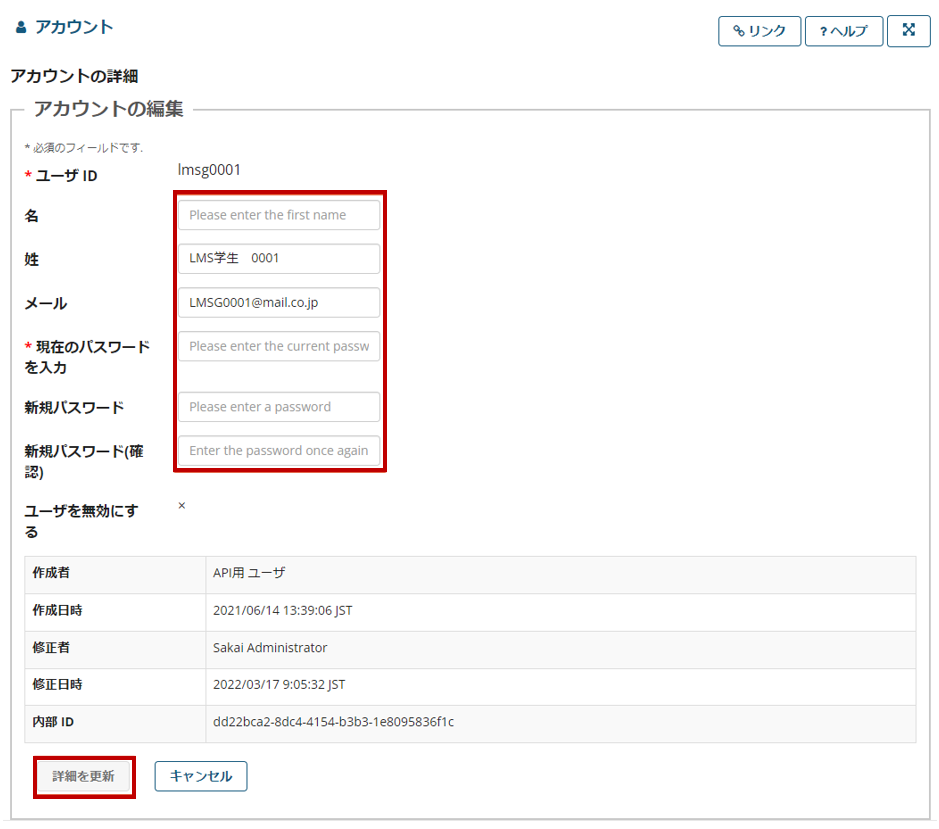939x829 pixels.
Task: Click the current password input field
Action: point(279,346)
